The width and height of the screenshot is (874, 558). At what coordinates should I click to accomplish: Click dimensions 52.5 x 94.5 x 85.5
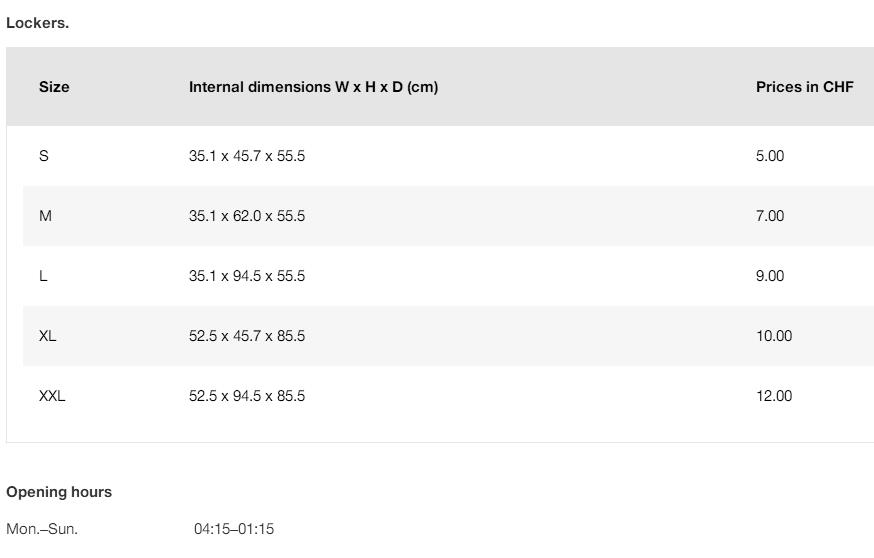247,396
